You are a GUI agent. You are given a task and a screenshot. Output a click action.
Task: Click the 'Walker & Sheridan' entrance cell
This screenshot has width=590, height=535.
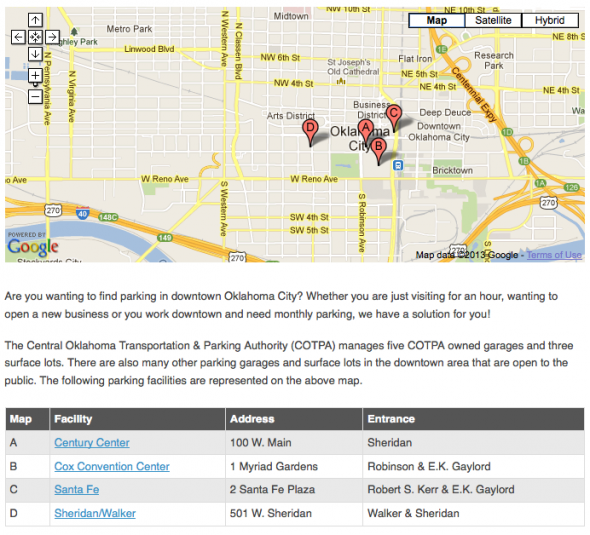pyautogui.click(x=473, y=513)
